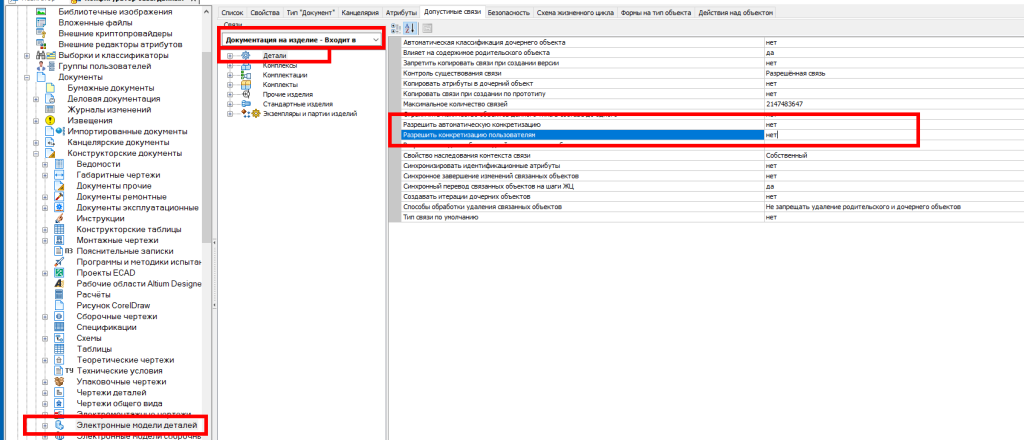Viewport: 1024px width, 440px height.
Task: Click the categorized view icon in property toolbar
Action: [x=396, y=28]
